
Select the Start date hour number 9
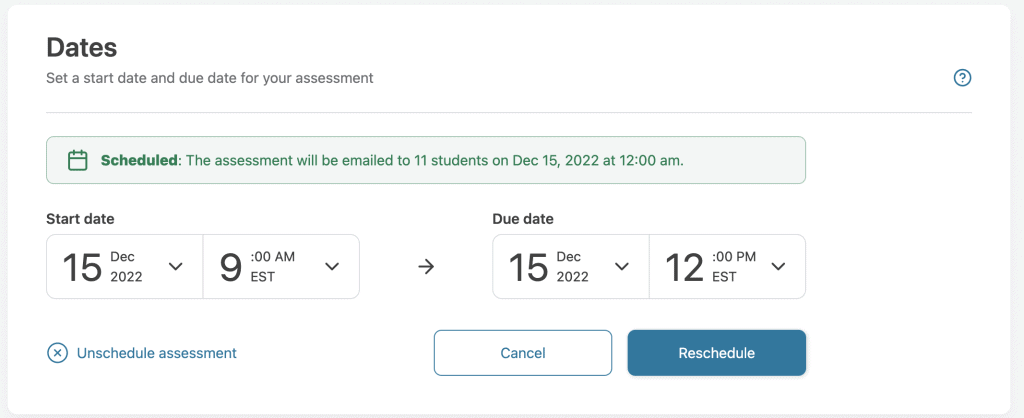[231, 267]
